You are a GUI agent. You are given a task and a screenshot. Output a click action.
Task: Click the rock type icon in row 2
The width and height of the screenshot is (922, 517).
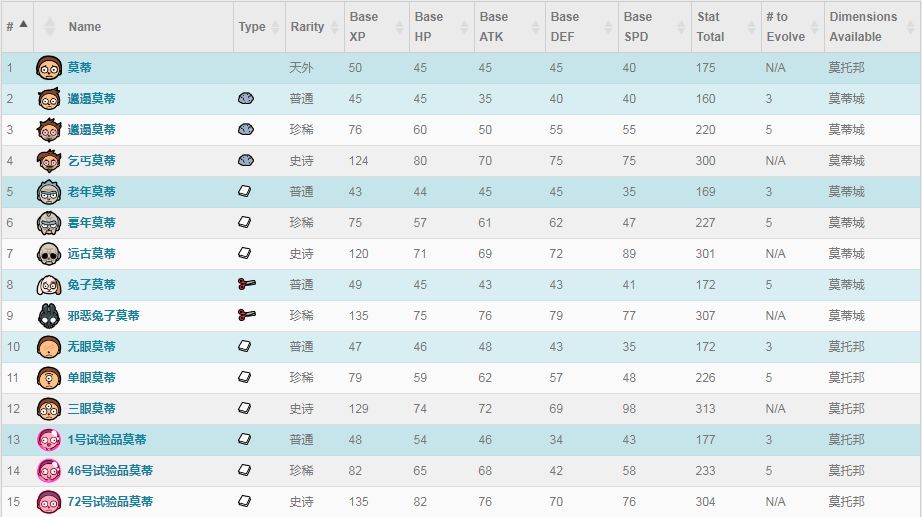pyautogui.click(x=246, y=98)
